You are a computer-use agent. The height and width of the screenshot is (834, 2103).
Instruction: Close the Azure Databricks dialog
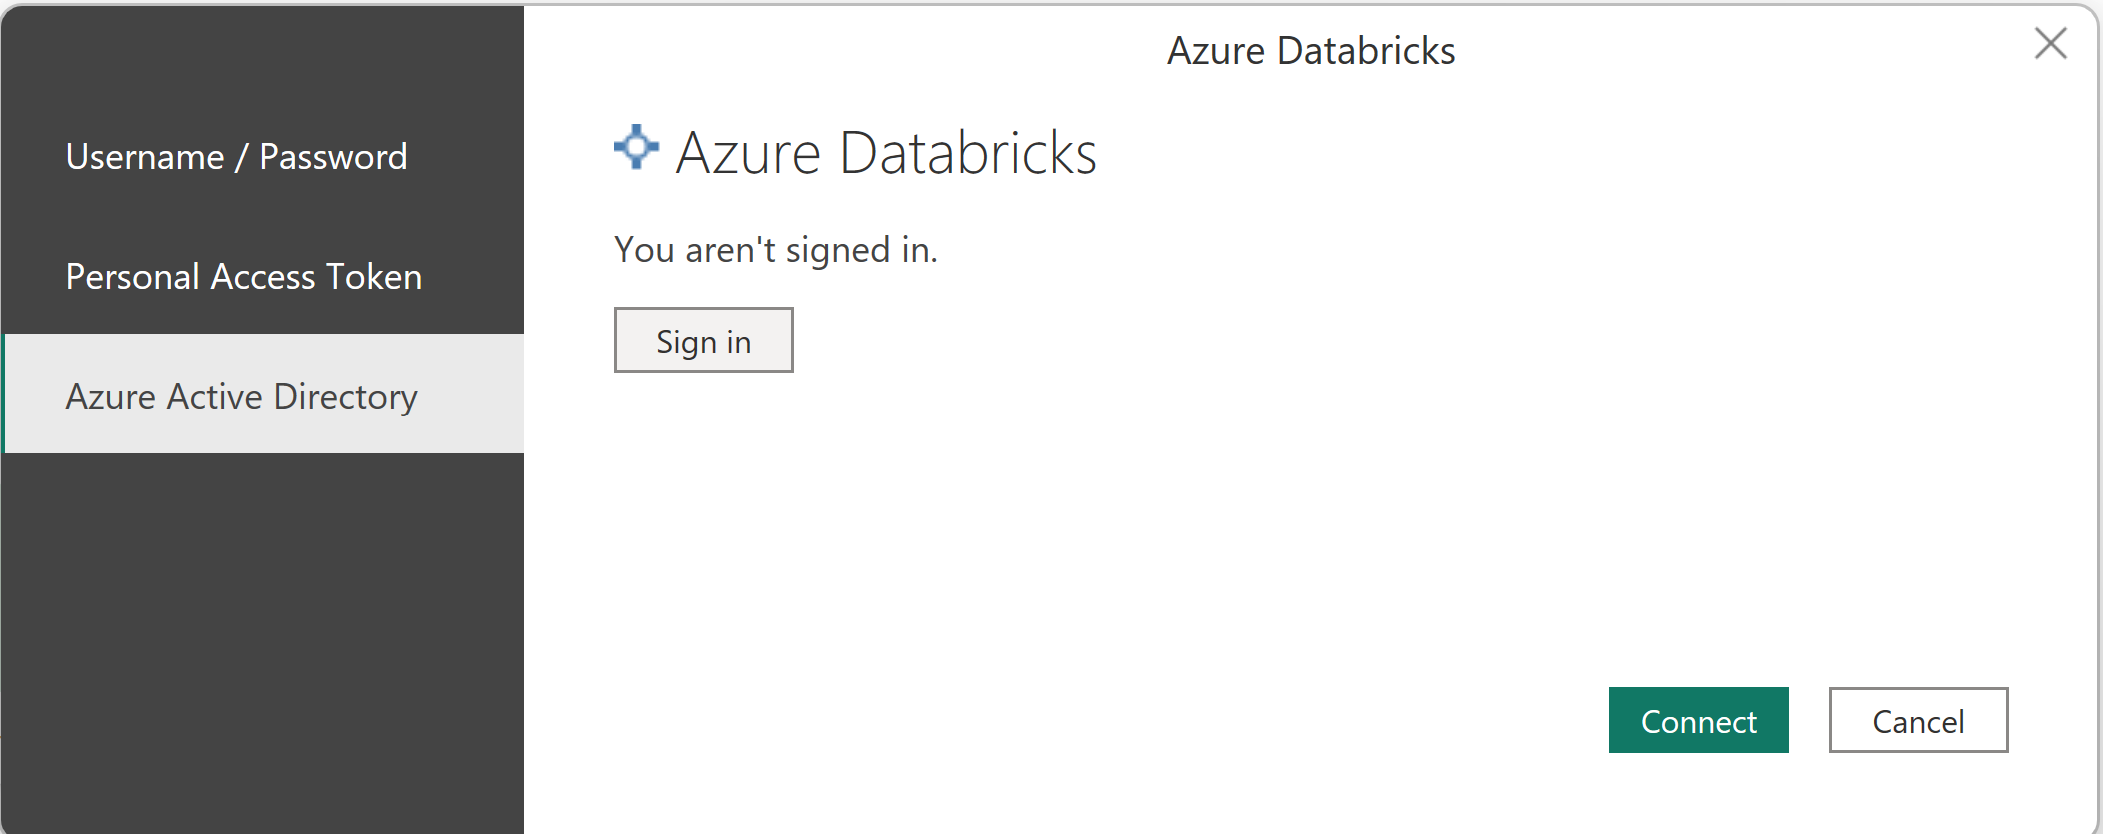coord(2050,44)
